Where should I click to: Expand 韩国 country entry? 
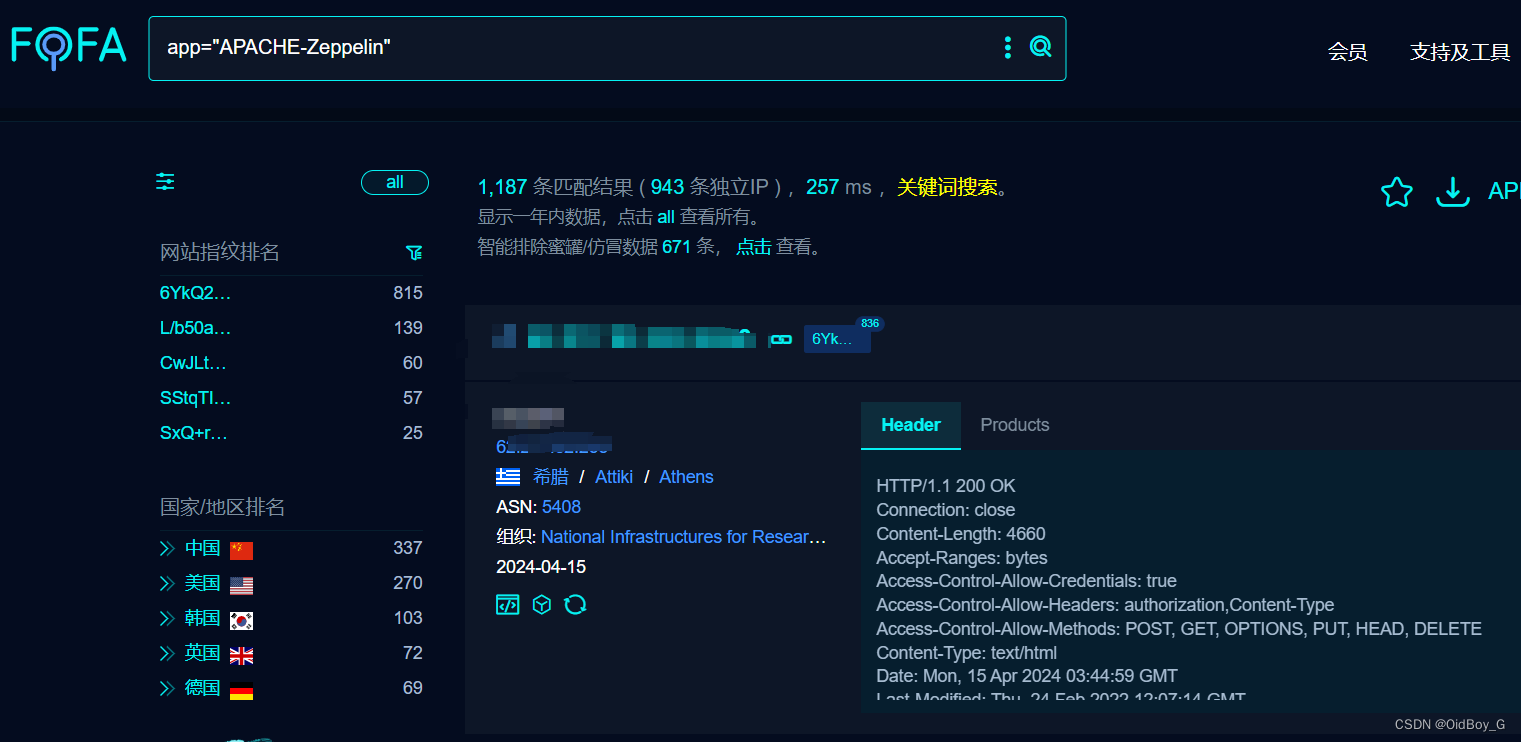(x=167, y=618)
